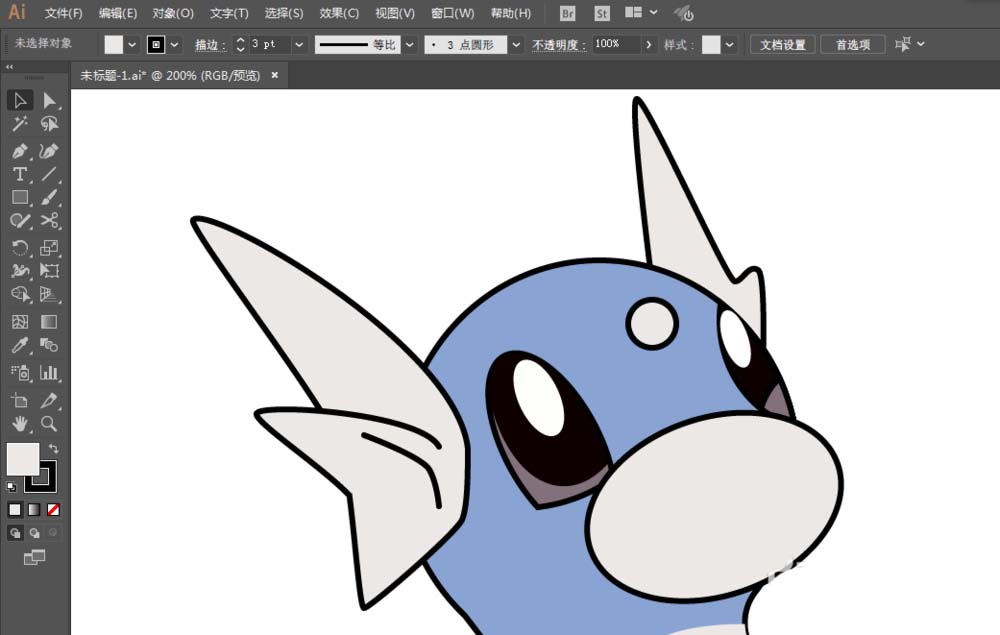Open stroke color dropdown in control bar
This screenshot has height=635, width=1000.
tap(174, 45)
